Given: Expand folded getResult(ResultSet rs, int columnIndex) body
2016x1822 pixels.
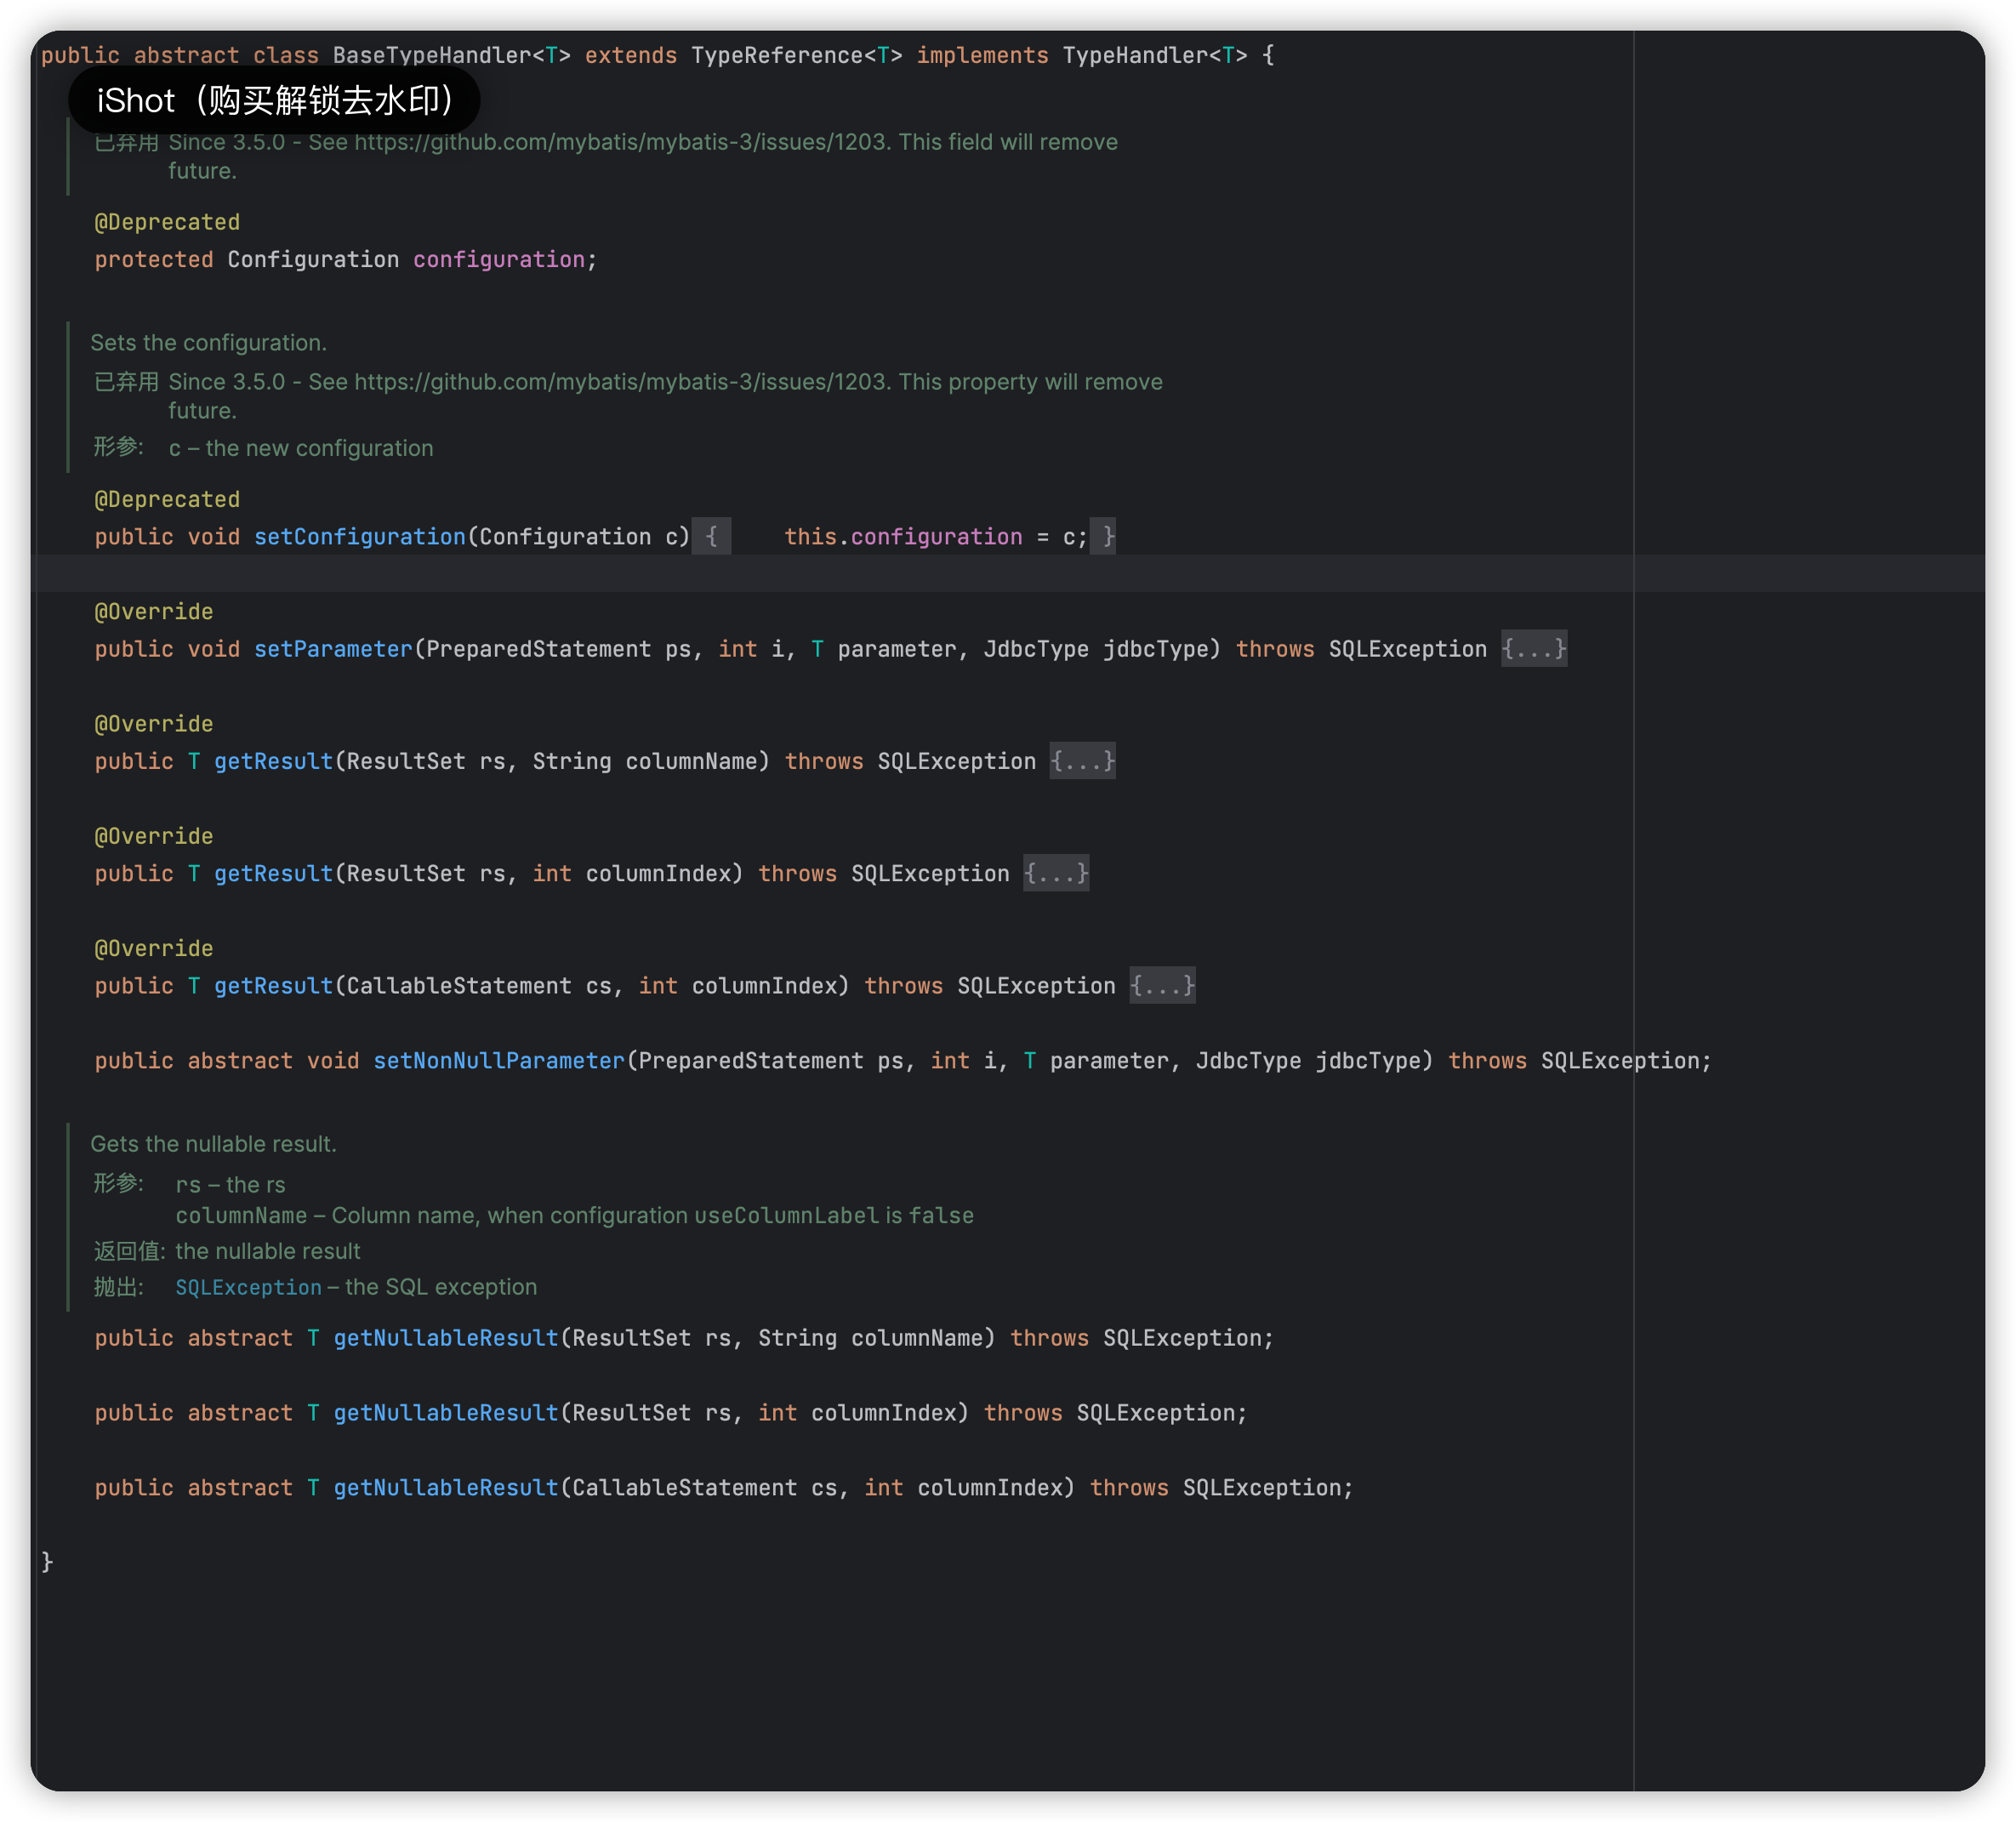Looking at the screenshot, I should (1056, 873).
